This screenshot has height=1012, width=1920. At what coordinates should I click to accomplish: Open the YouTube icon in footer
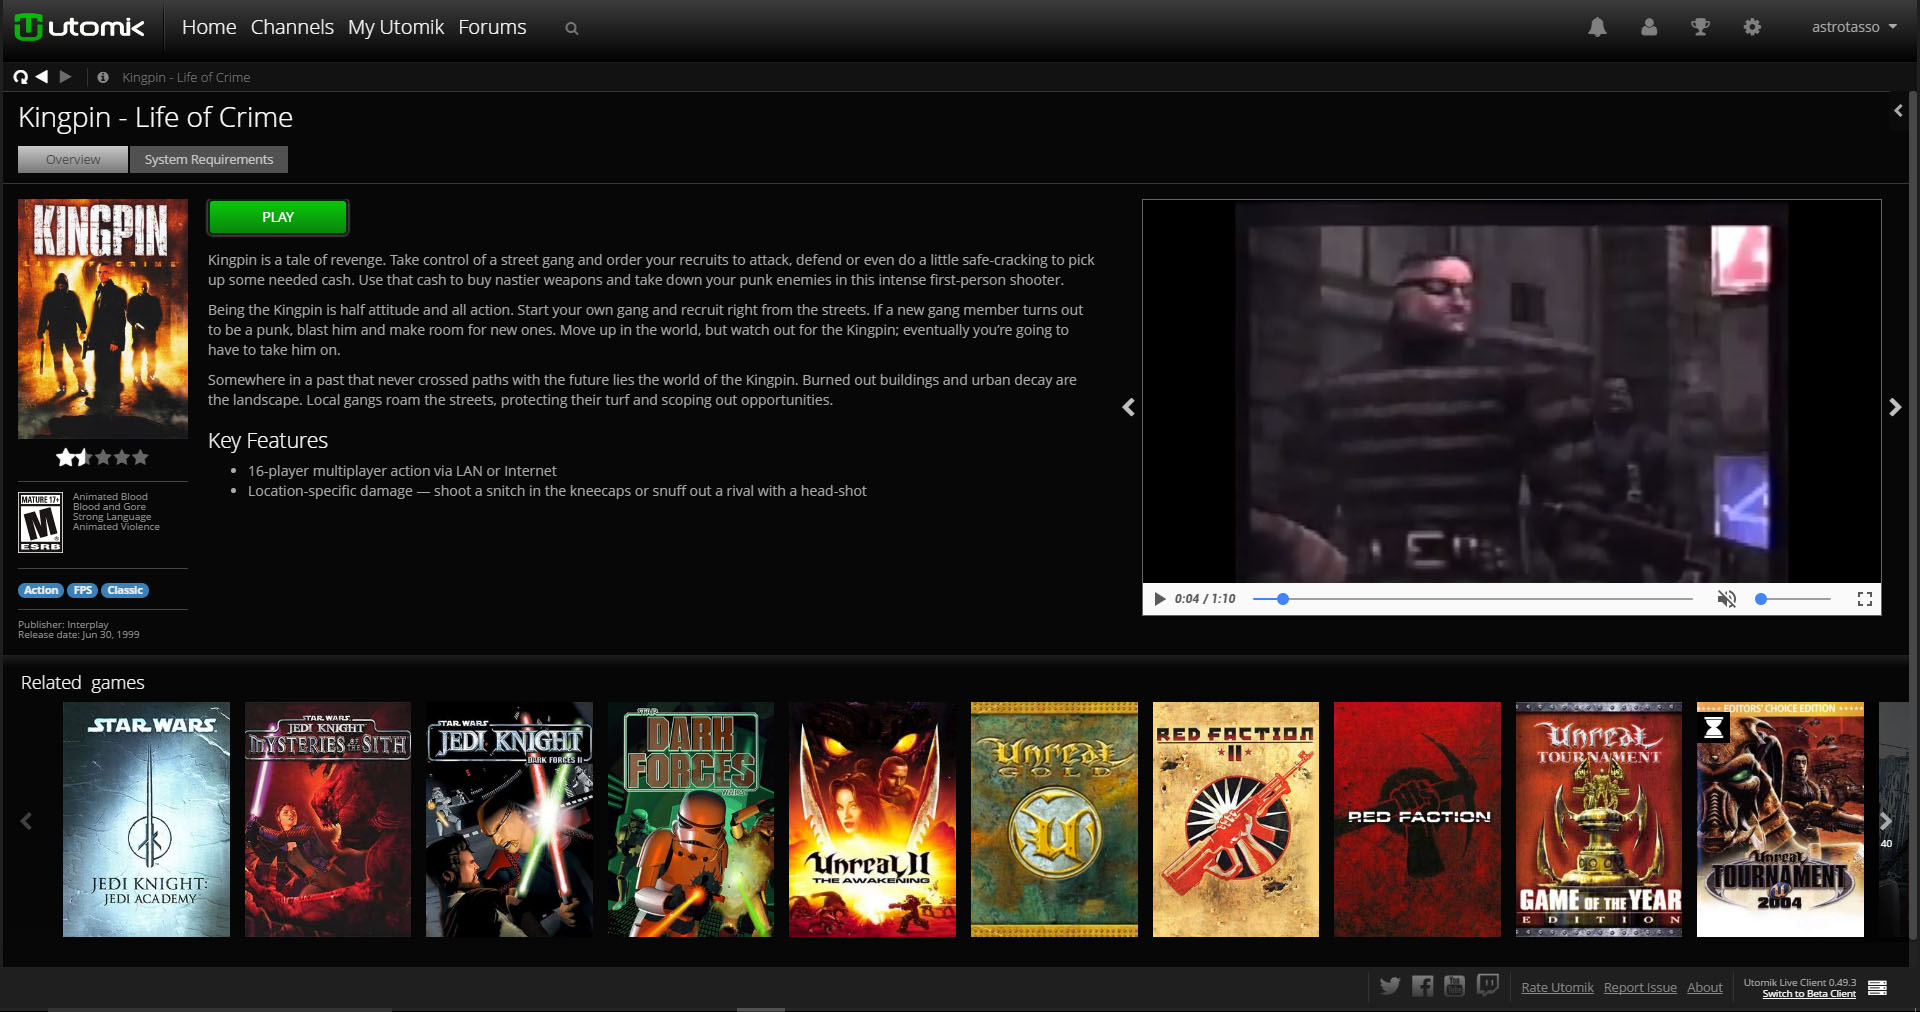[1454, 986]
